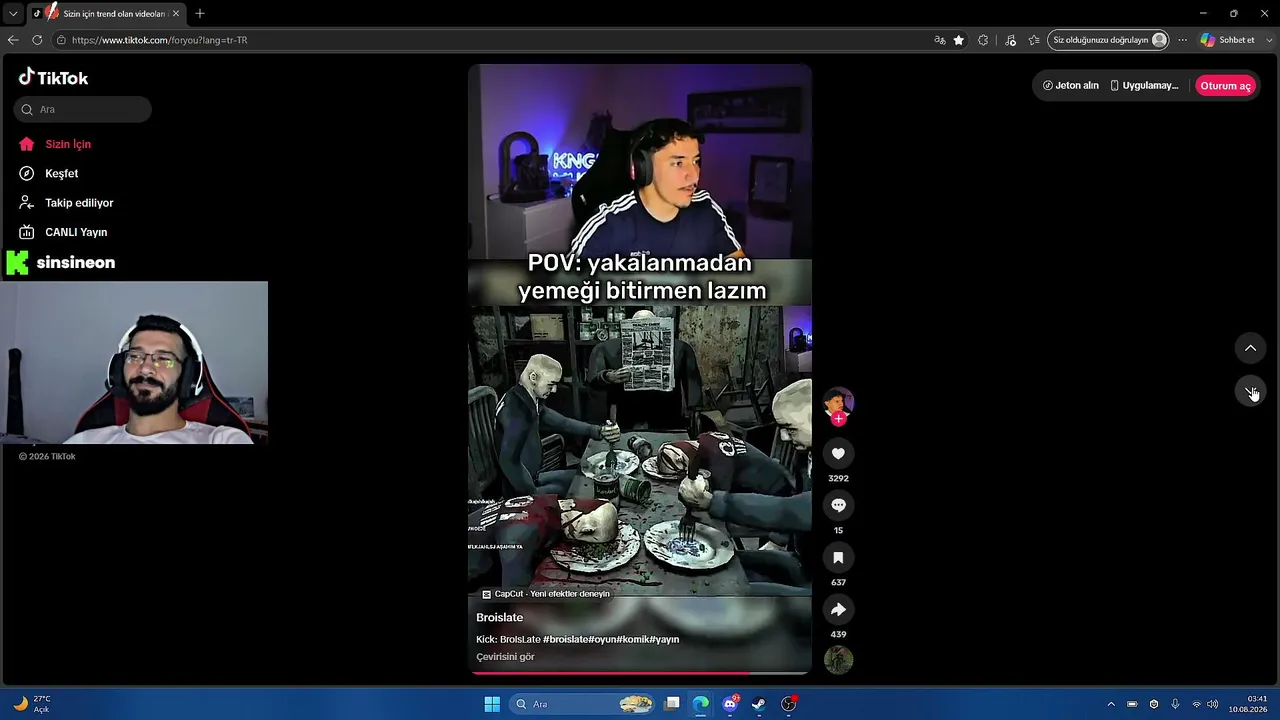Open the browser extensions puzzle icon
The width and height of the screenshot is (1280, 720).
[983, 40]
